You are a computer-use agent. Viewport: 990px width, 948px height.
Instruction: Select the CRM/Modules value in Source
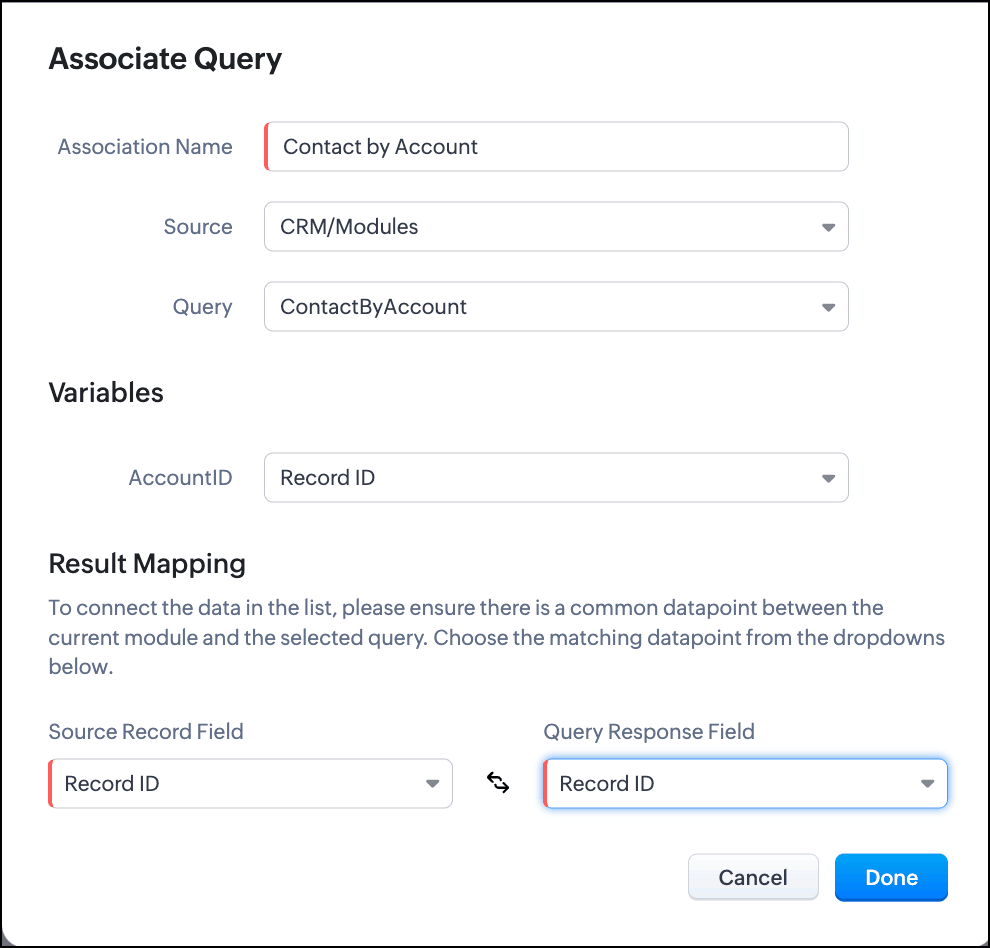click(x=349, y=227)
